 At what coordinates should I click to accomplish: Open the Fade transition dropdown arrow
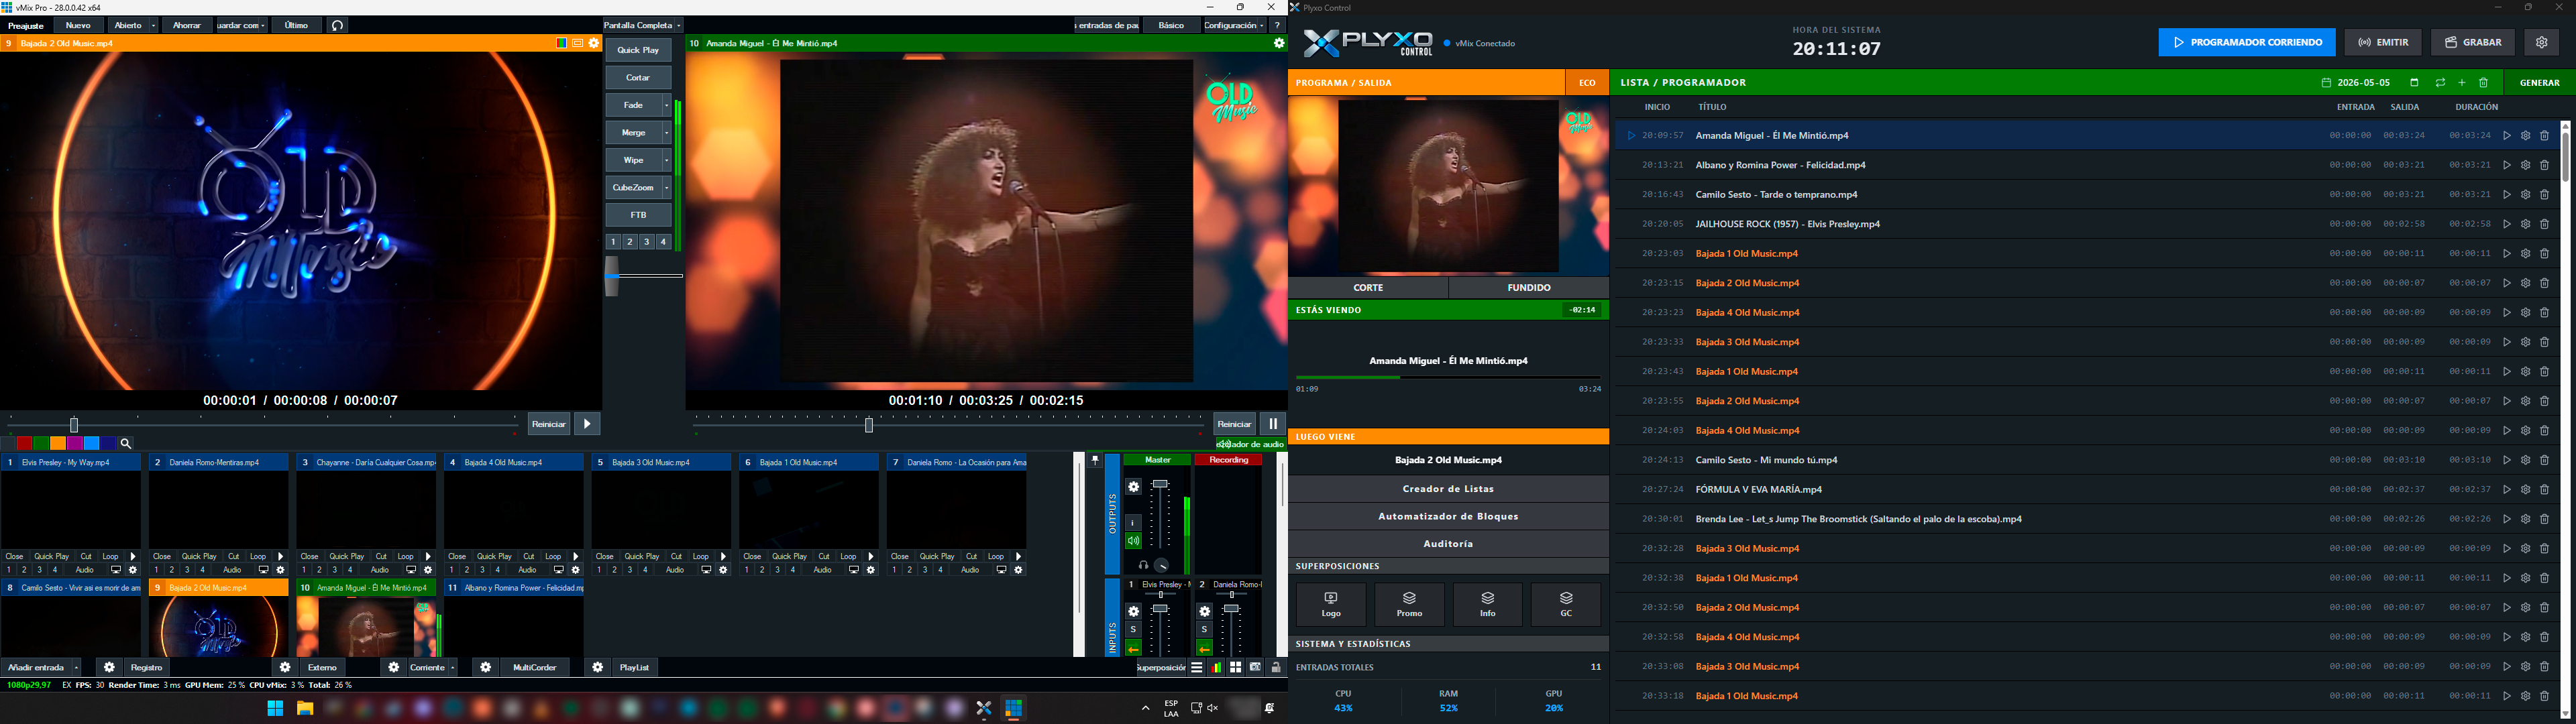(667, 105)
